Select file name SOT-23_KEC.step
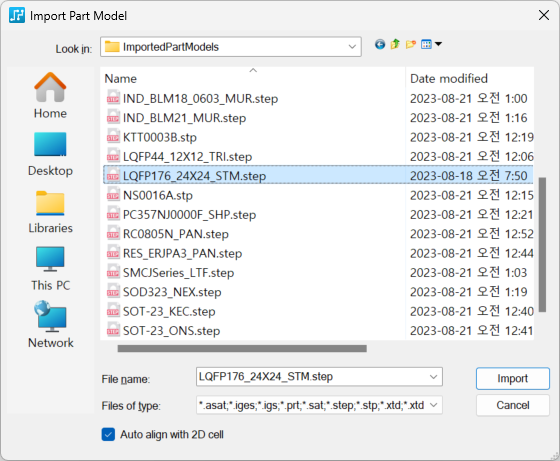This screenshot has width=560, height=461. (x=169, y=311)
